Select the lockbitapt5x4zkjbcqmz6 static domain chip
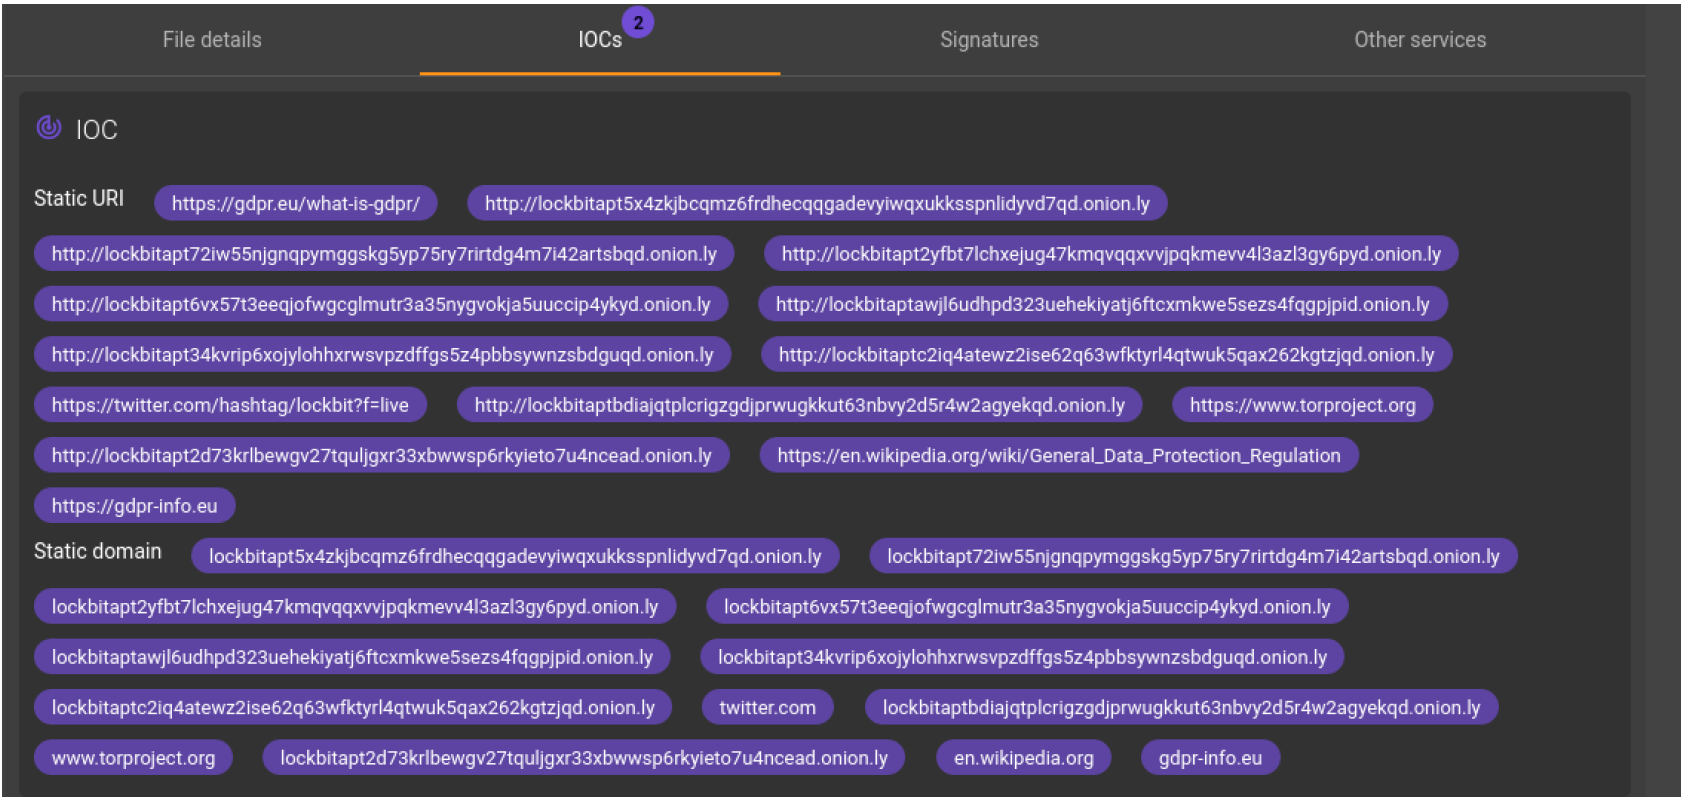Image resolution: width=1681 pixels, height=797 pixels. (515, 556)
